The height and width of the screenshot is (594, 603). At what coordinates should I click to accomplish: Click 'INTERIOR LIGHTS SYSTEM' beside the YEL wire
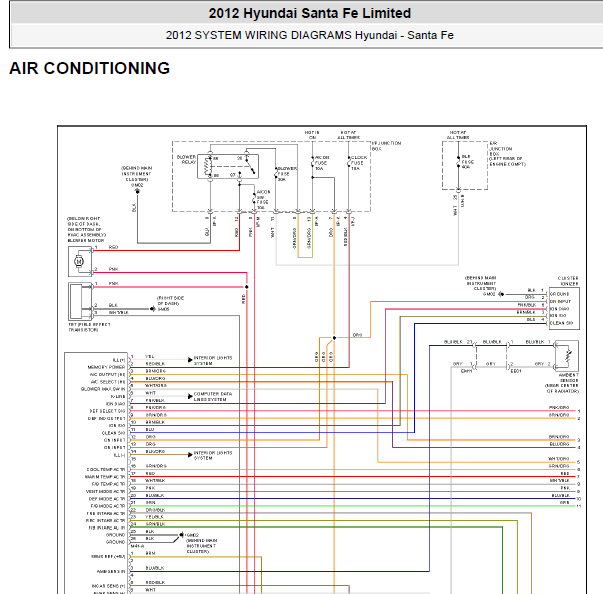tap(213, 360)
